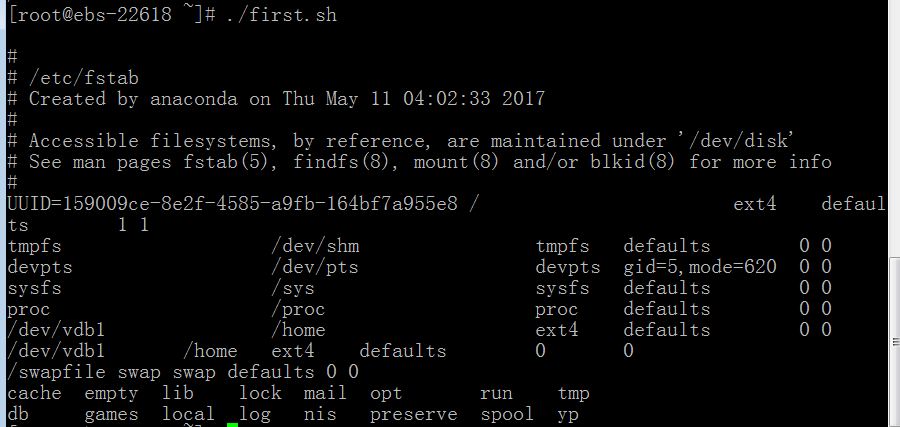Click the /proc mount point text

(x=298, y=309)
